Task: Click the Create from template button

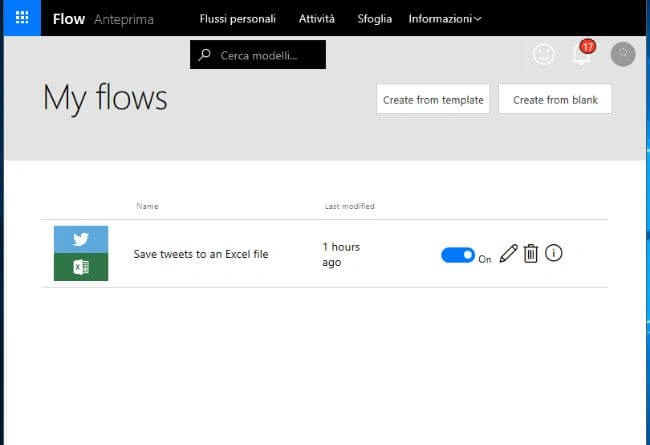Action: 433,99
